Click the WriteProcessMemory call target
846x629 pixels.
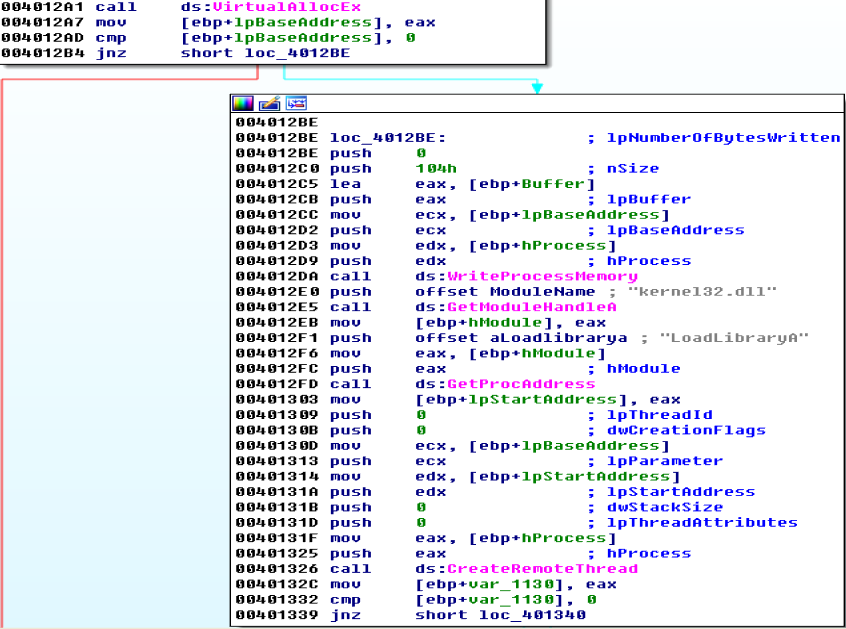tap(542, 276)
